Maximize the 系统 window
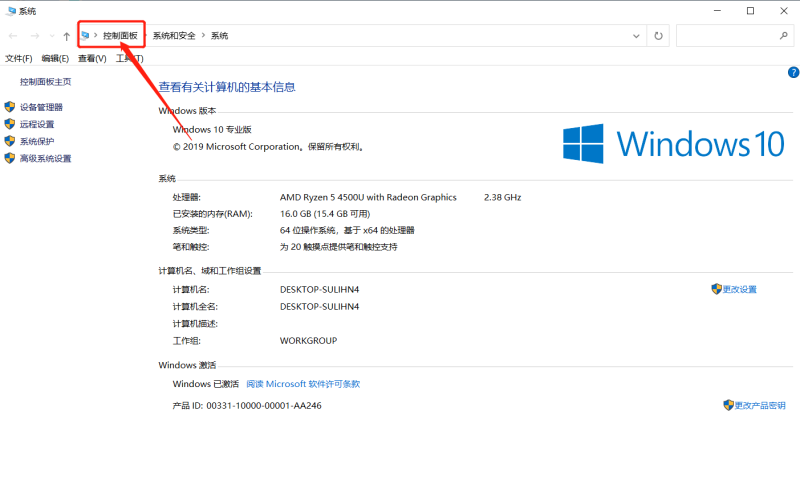800x483 pixels. tap(751, 11)
